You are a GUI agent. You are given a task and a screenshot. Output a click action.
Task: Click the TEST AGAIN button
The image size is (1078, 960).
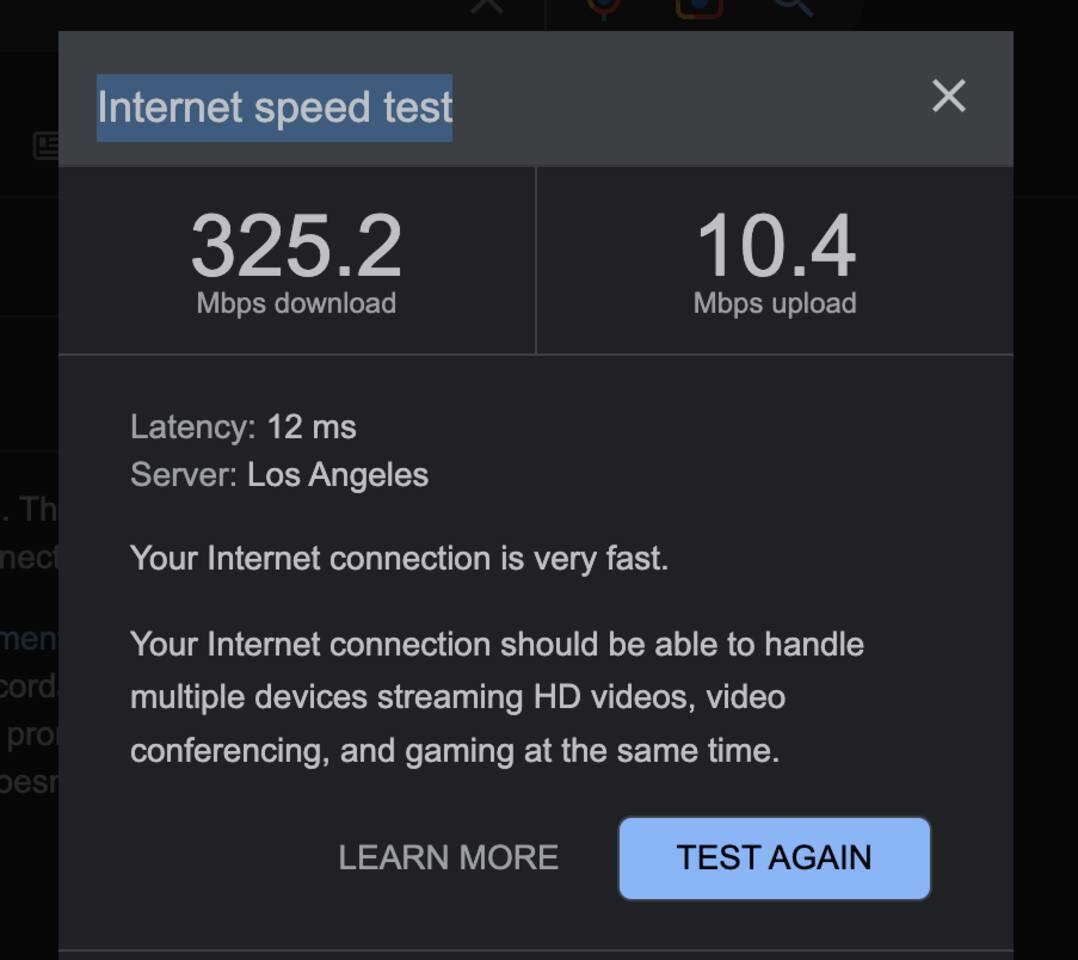coord(774,858)
